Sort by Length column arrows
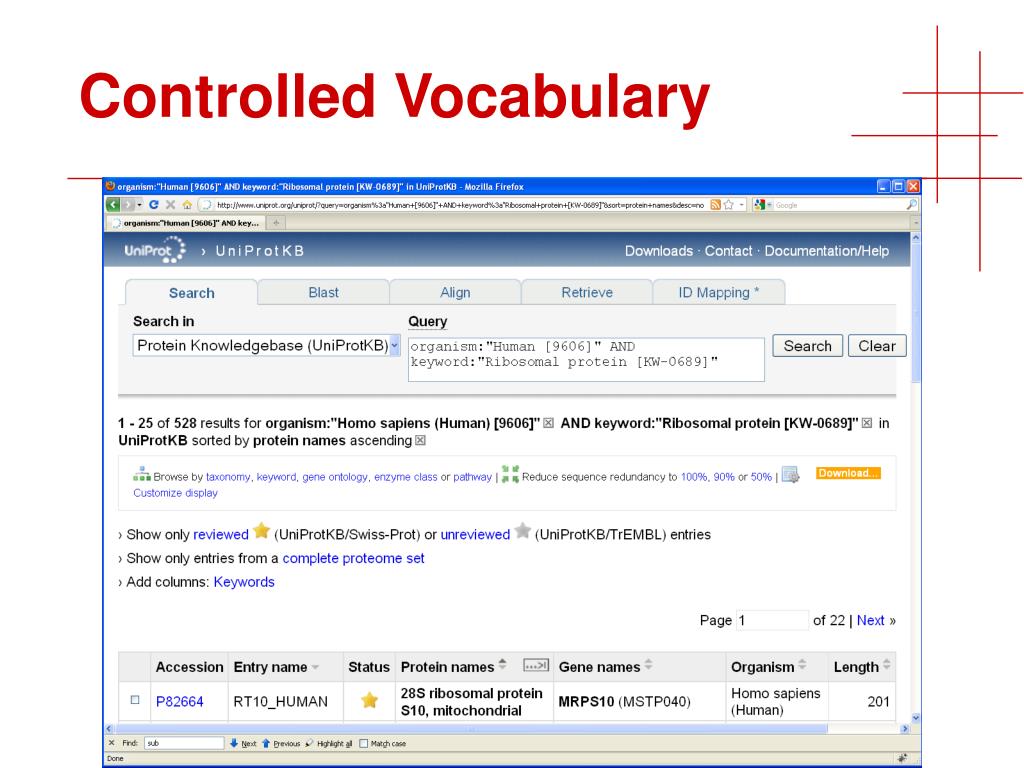 (886, 665)
